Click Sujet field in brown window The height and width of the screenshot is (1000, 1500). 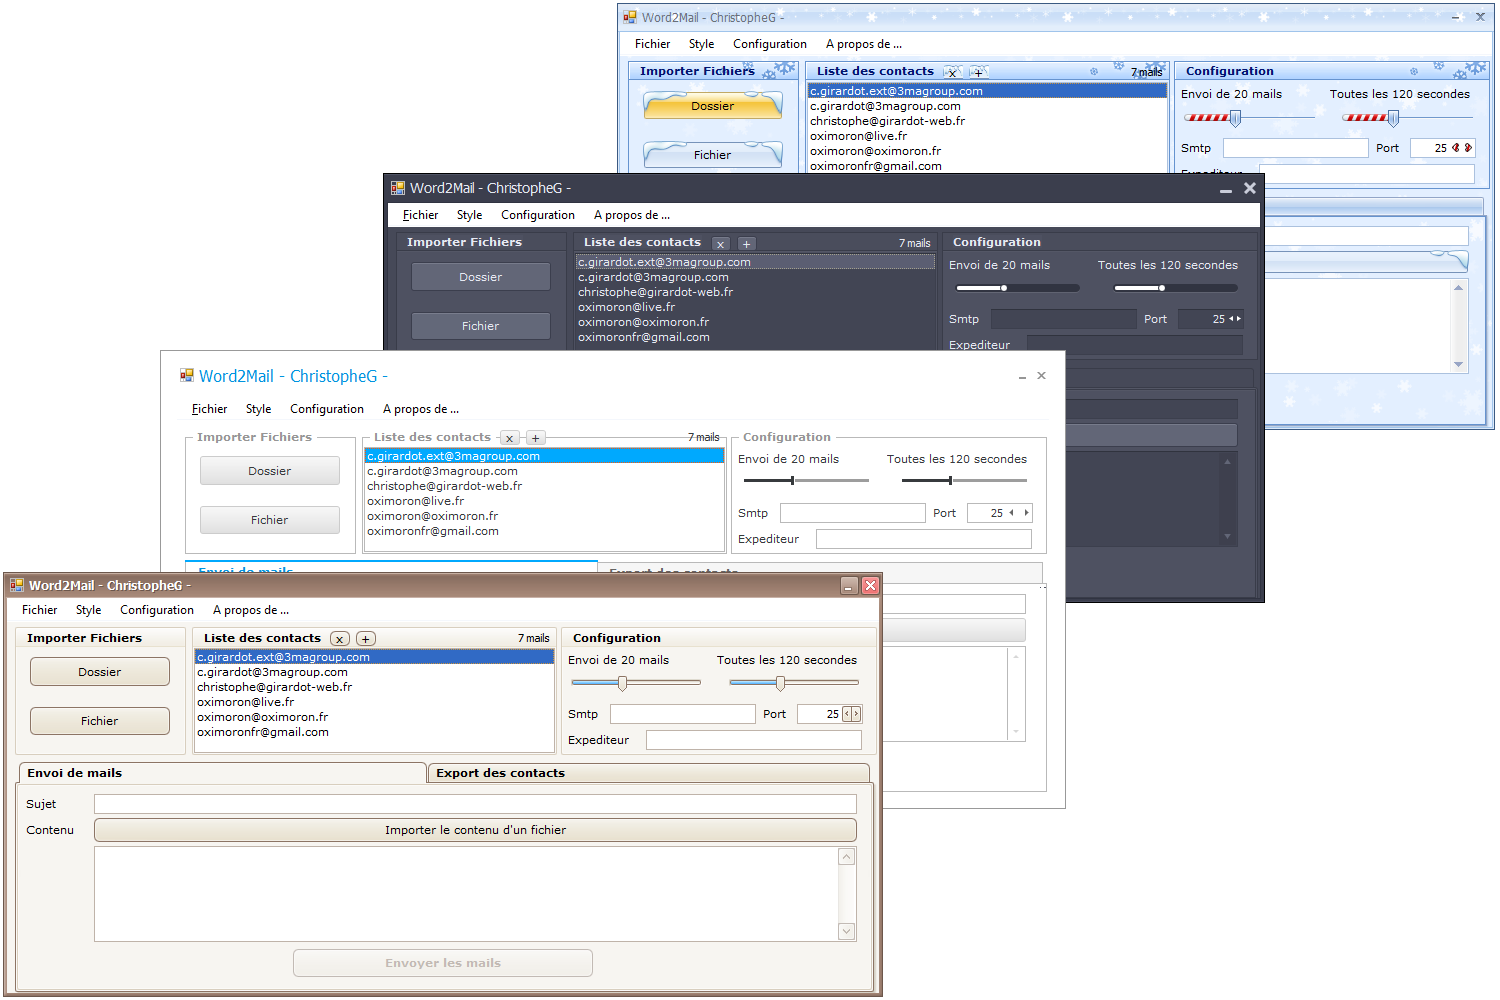(475, 804)
